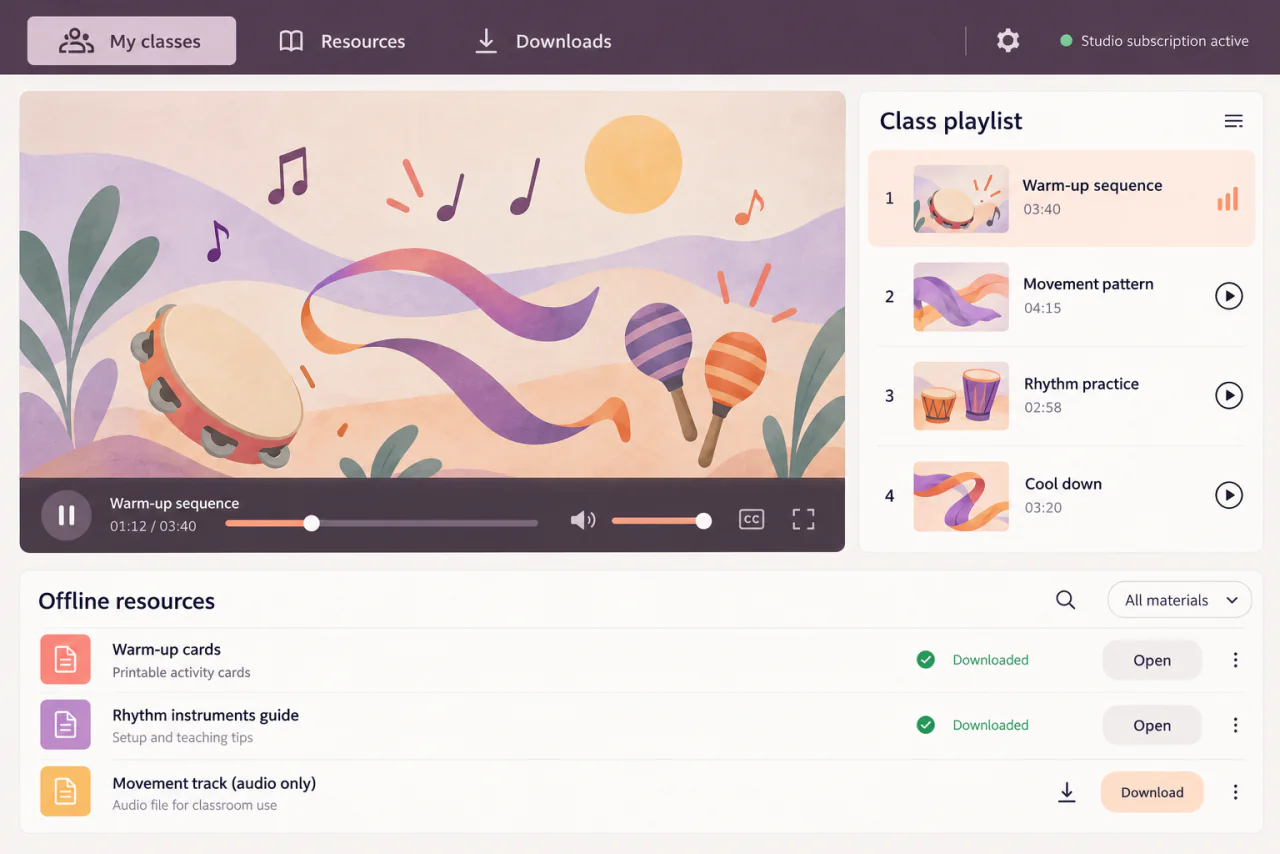Enter fullscreen video mode
The height and width of the screenshot is (854, 1280).
coord(803,519)
